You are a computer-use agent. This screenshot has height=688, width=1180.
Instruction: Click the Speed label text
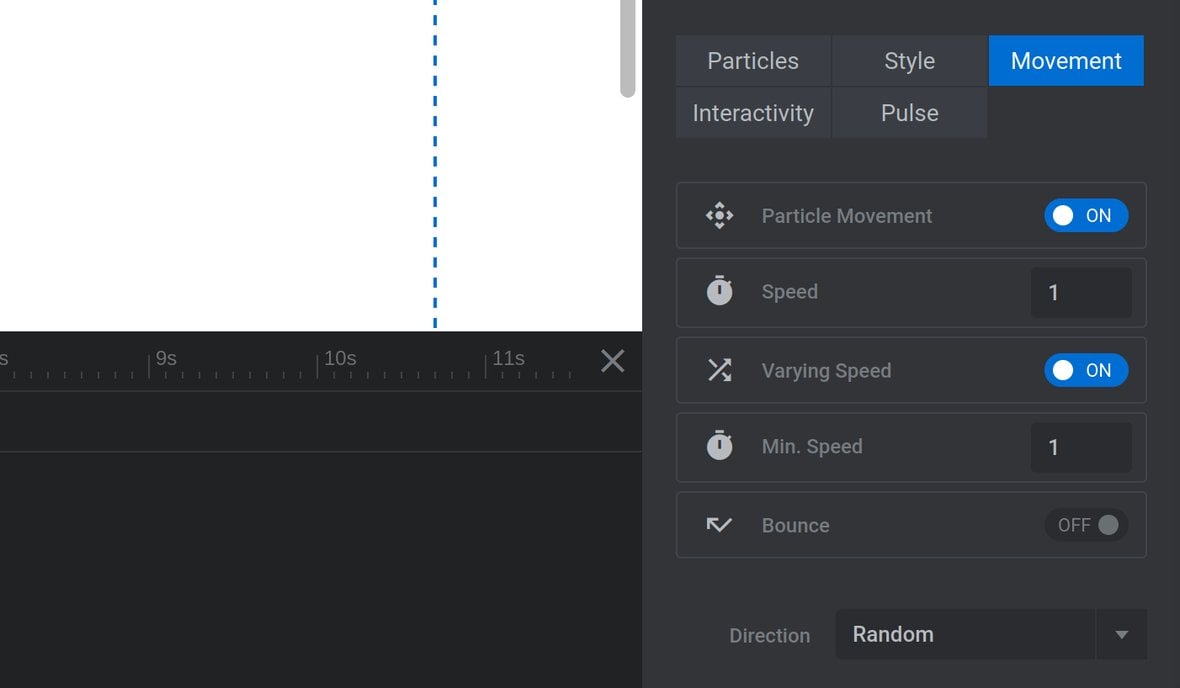(789, 292)
